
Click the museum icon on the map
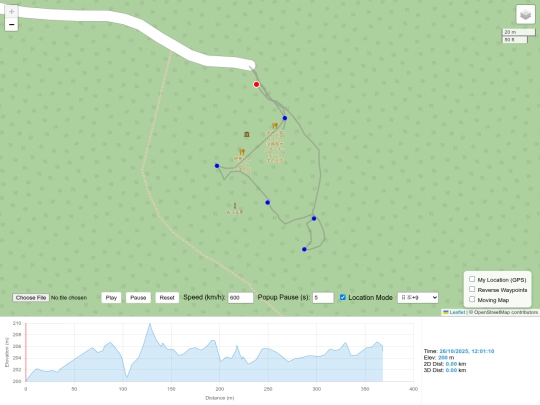[x=247, y=134]
